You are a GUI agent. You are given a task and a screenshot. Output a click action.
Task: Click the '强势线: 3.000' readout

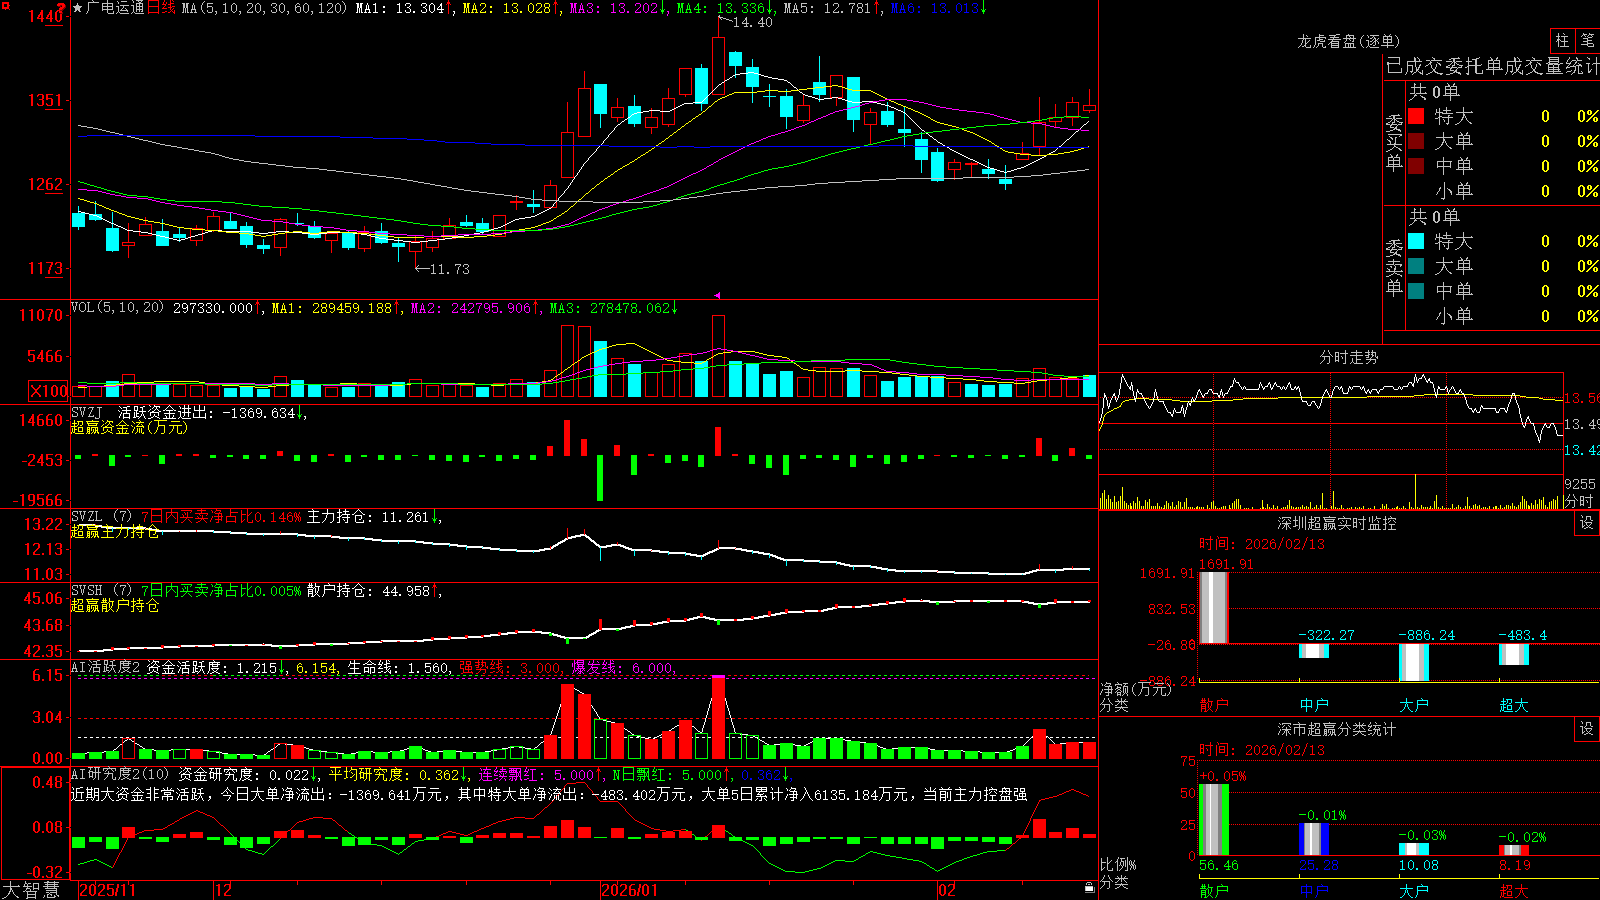510,667
